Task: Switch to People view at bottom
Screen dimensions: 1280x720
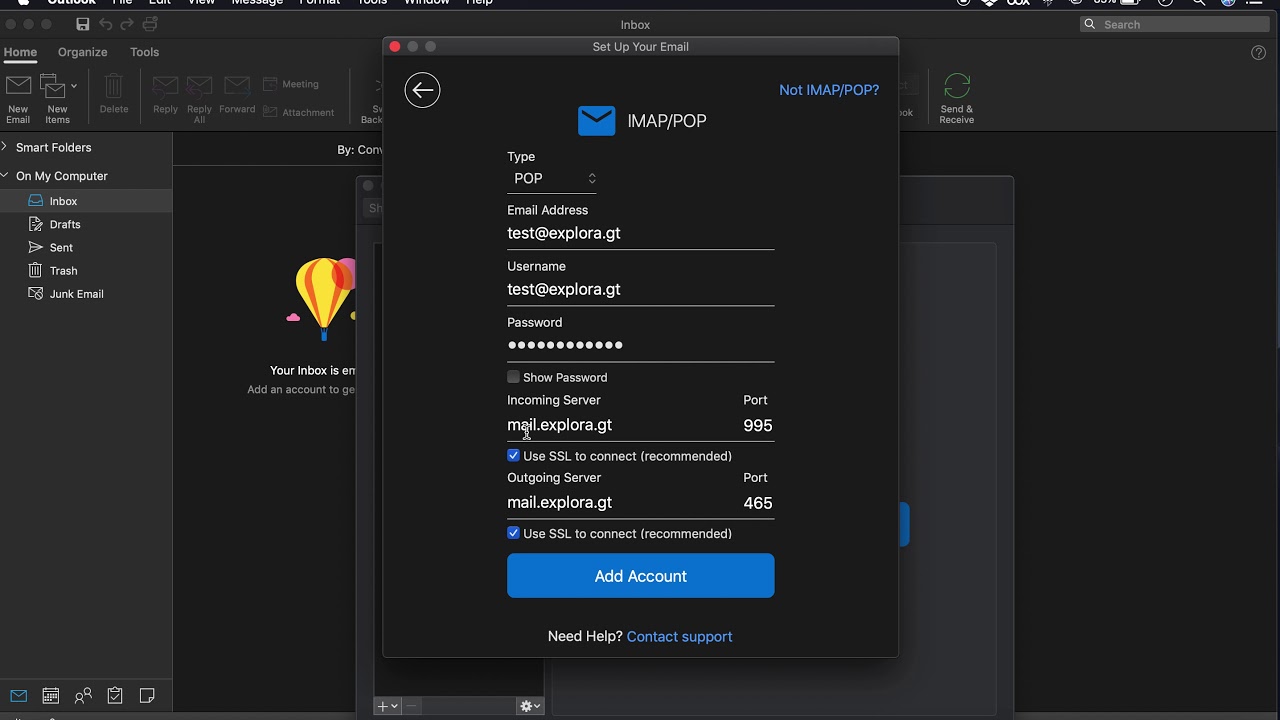Action: tap(83, 696)
